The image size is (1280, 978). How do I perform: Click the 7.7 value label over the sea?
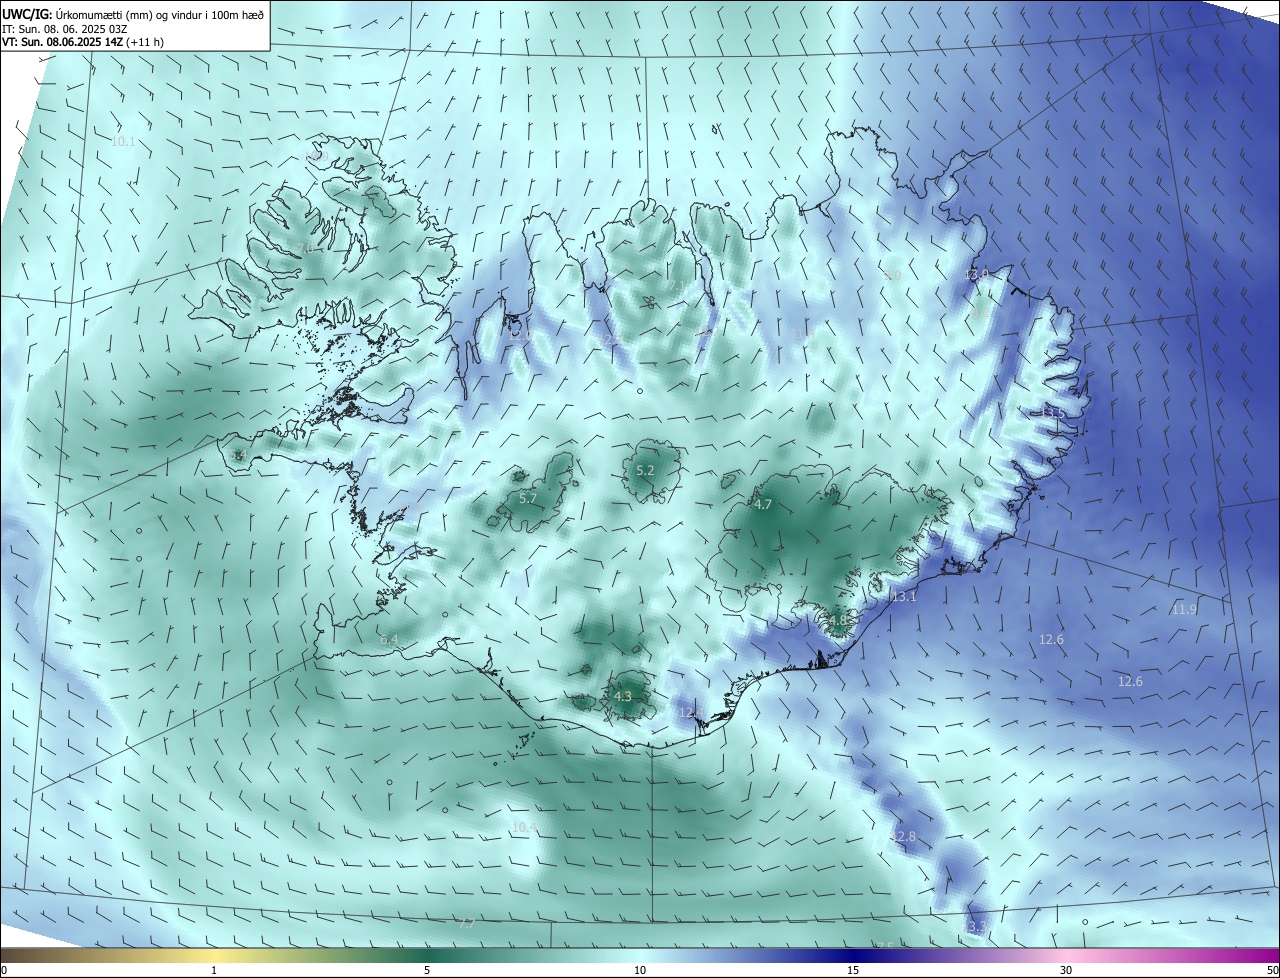coord(466,923)
